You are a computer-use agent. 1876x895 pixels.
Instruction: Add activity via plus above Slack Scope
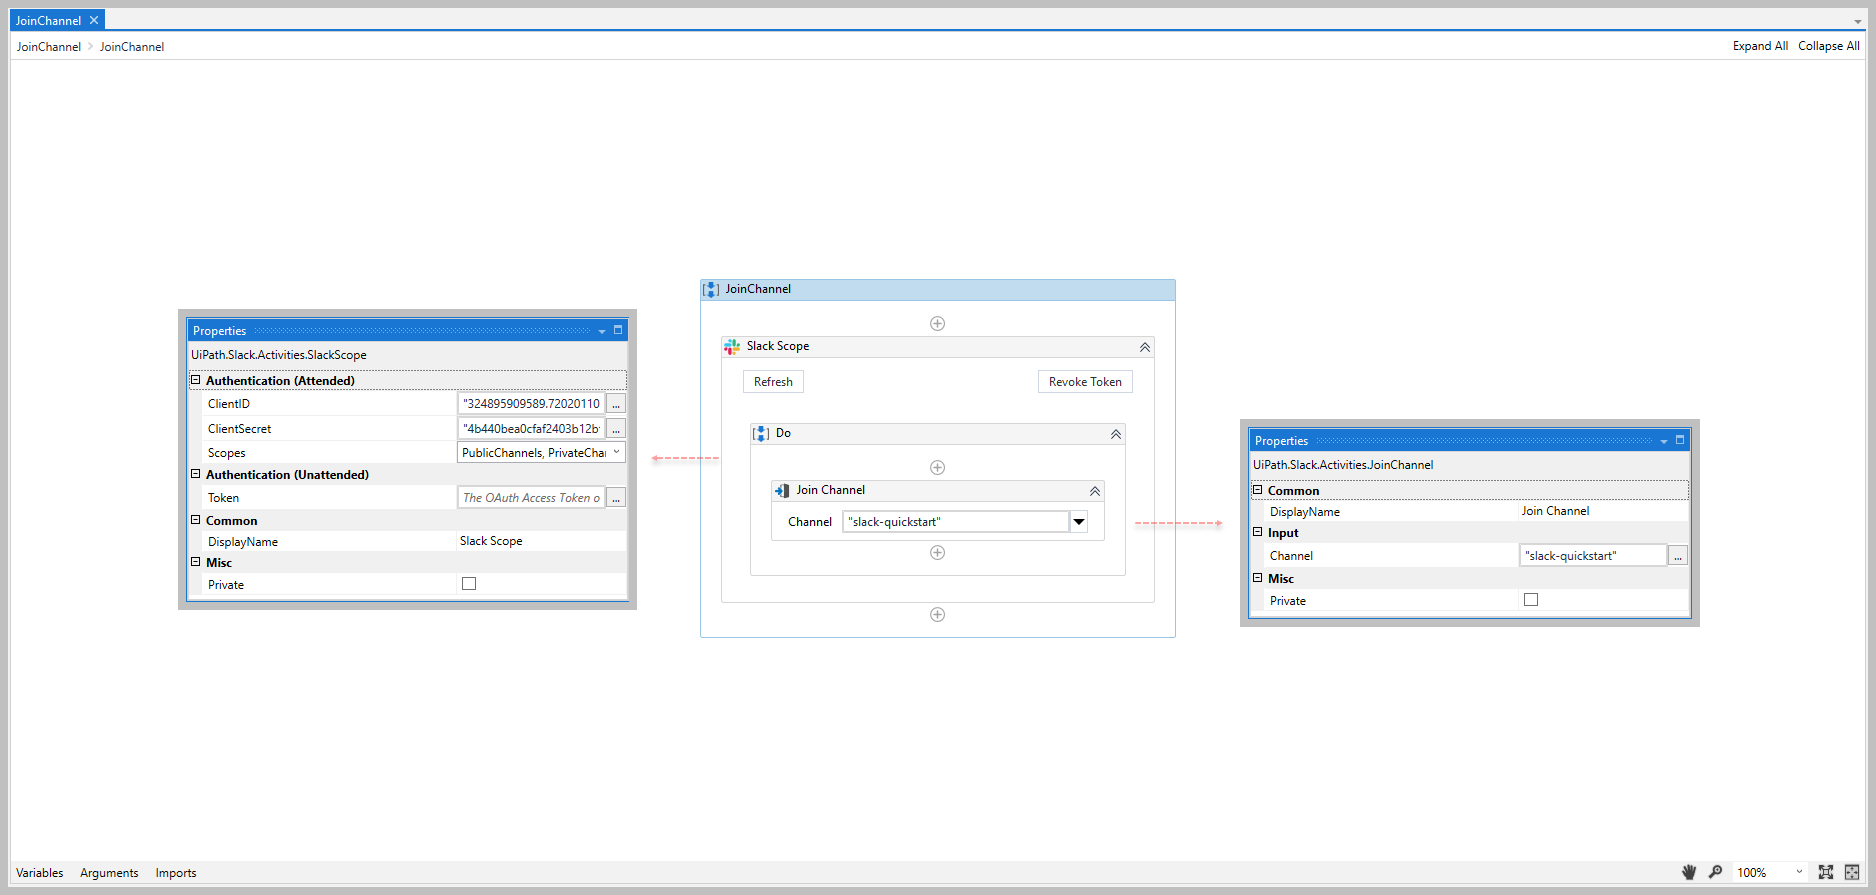point(937,323)
